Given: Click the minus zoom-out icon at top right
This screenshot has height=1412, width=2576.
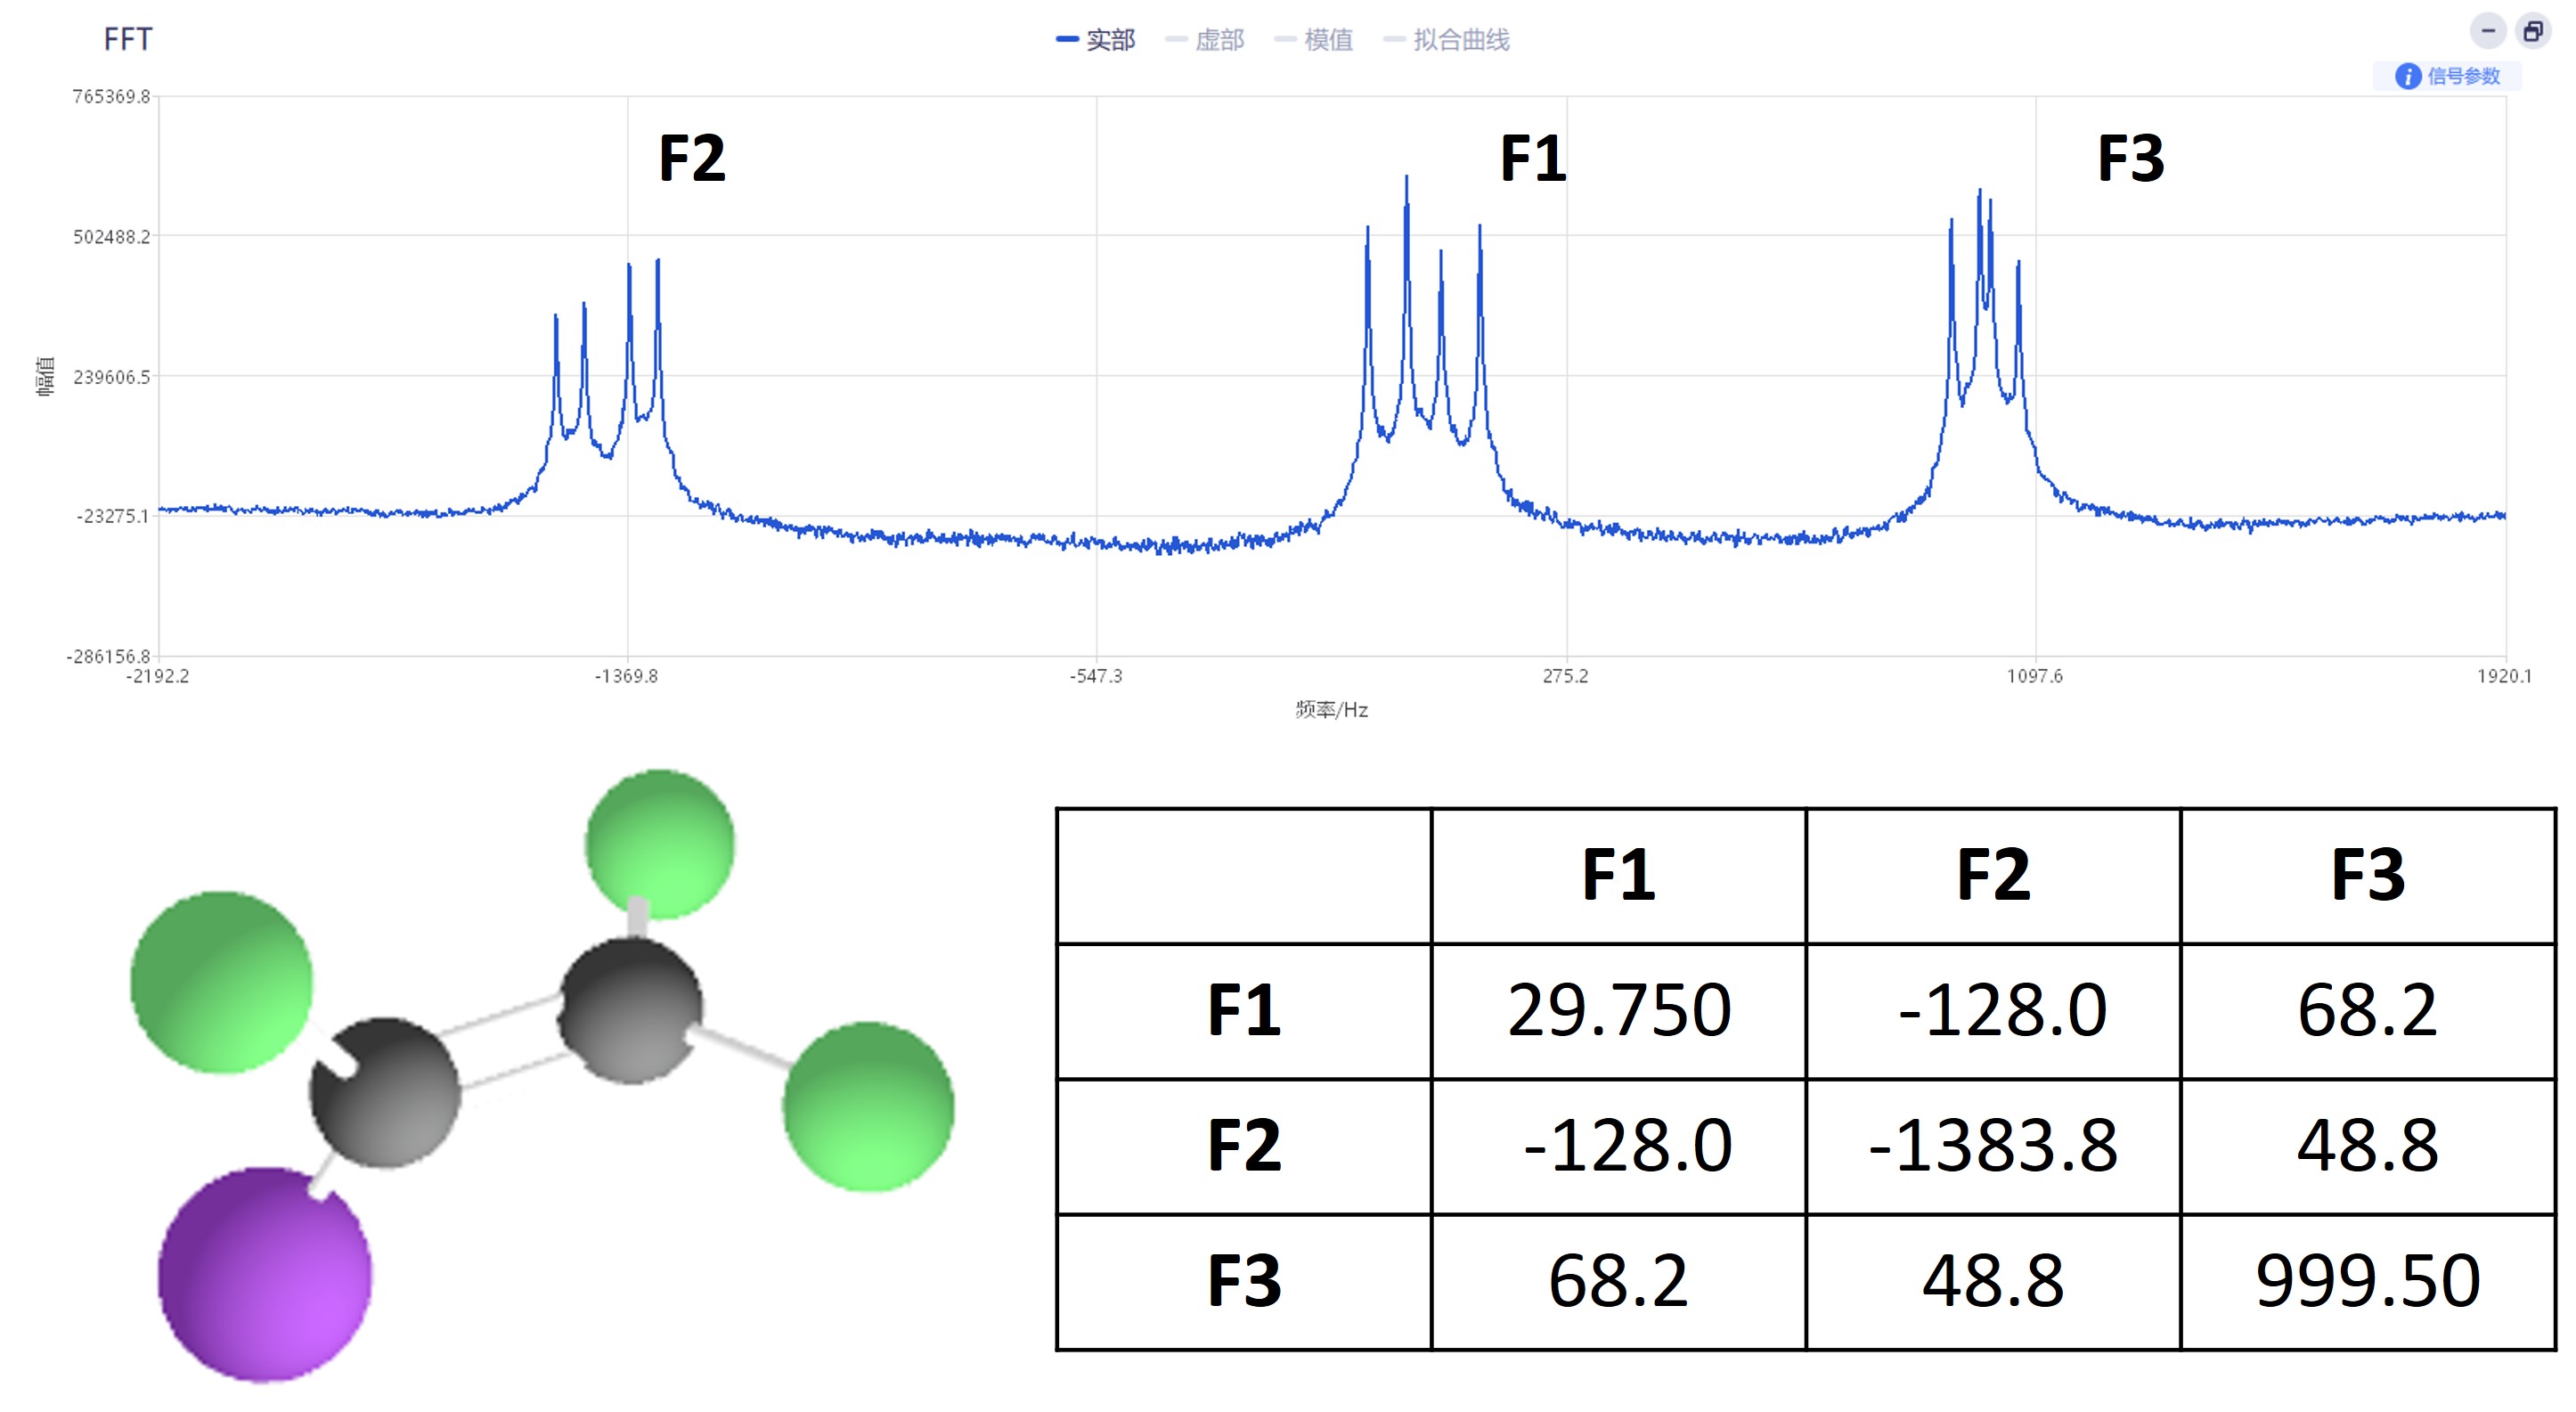Looking at the screenshot, I should click(x=2488, y=31).
